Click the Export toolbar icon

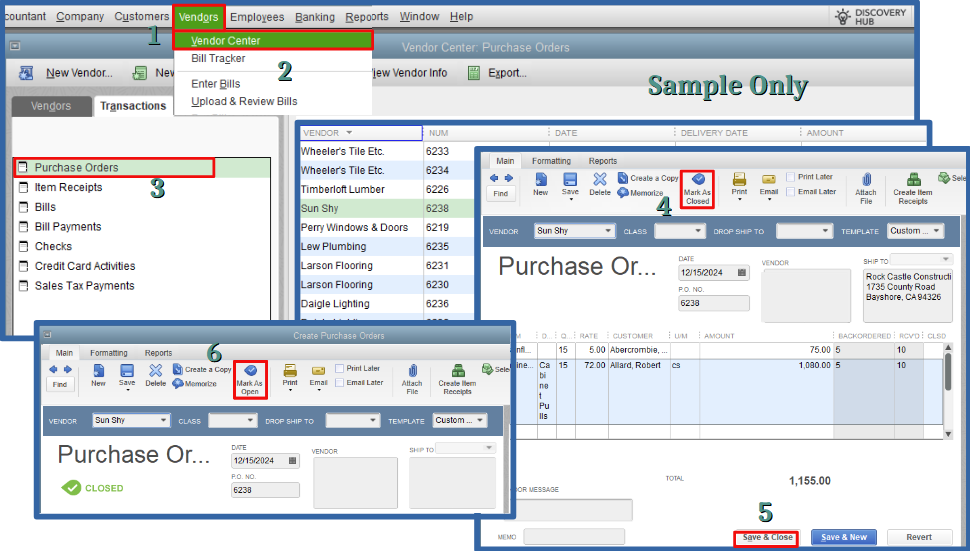tap(474, 73)
